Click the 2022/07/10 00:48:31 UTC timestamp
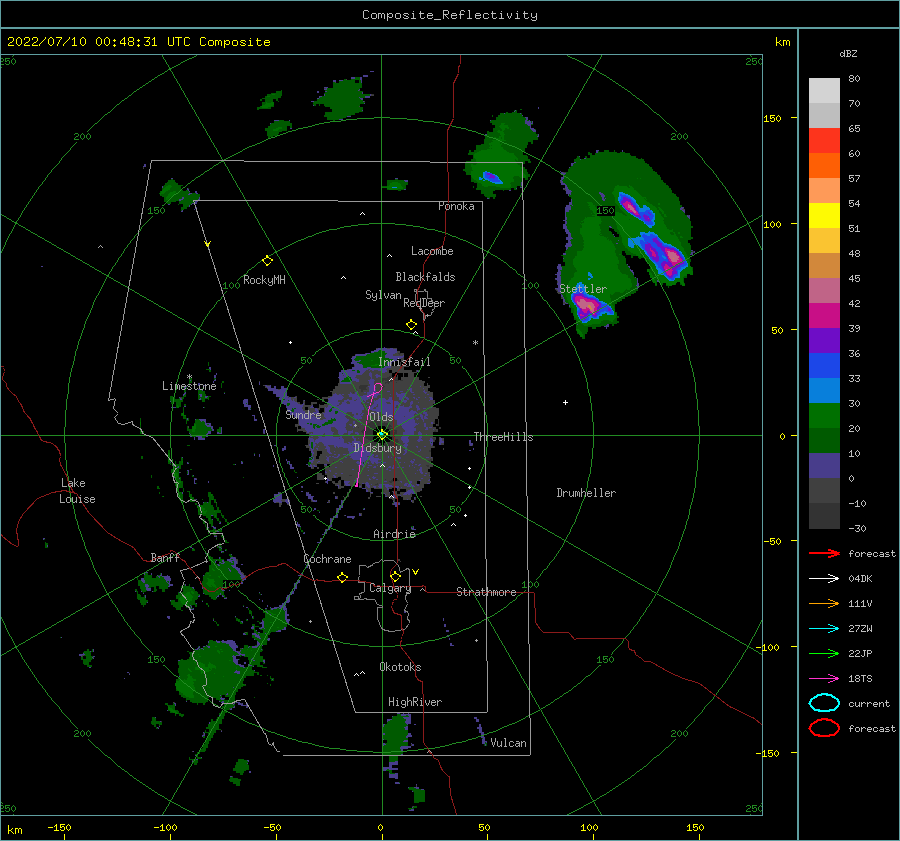This screenshot has width=900, height=841. click(x=139, y=41)
